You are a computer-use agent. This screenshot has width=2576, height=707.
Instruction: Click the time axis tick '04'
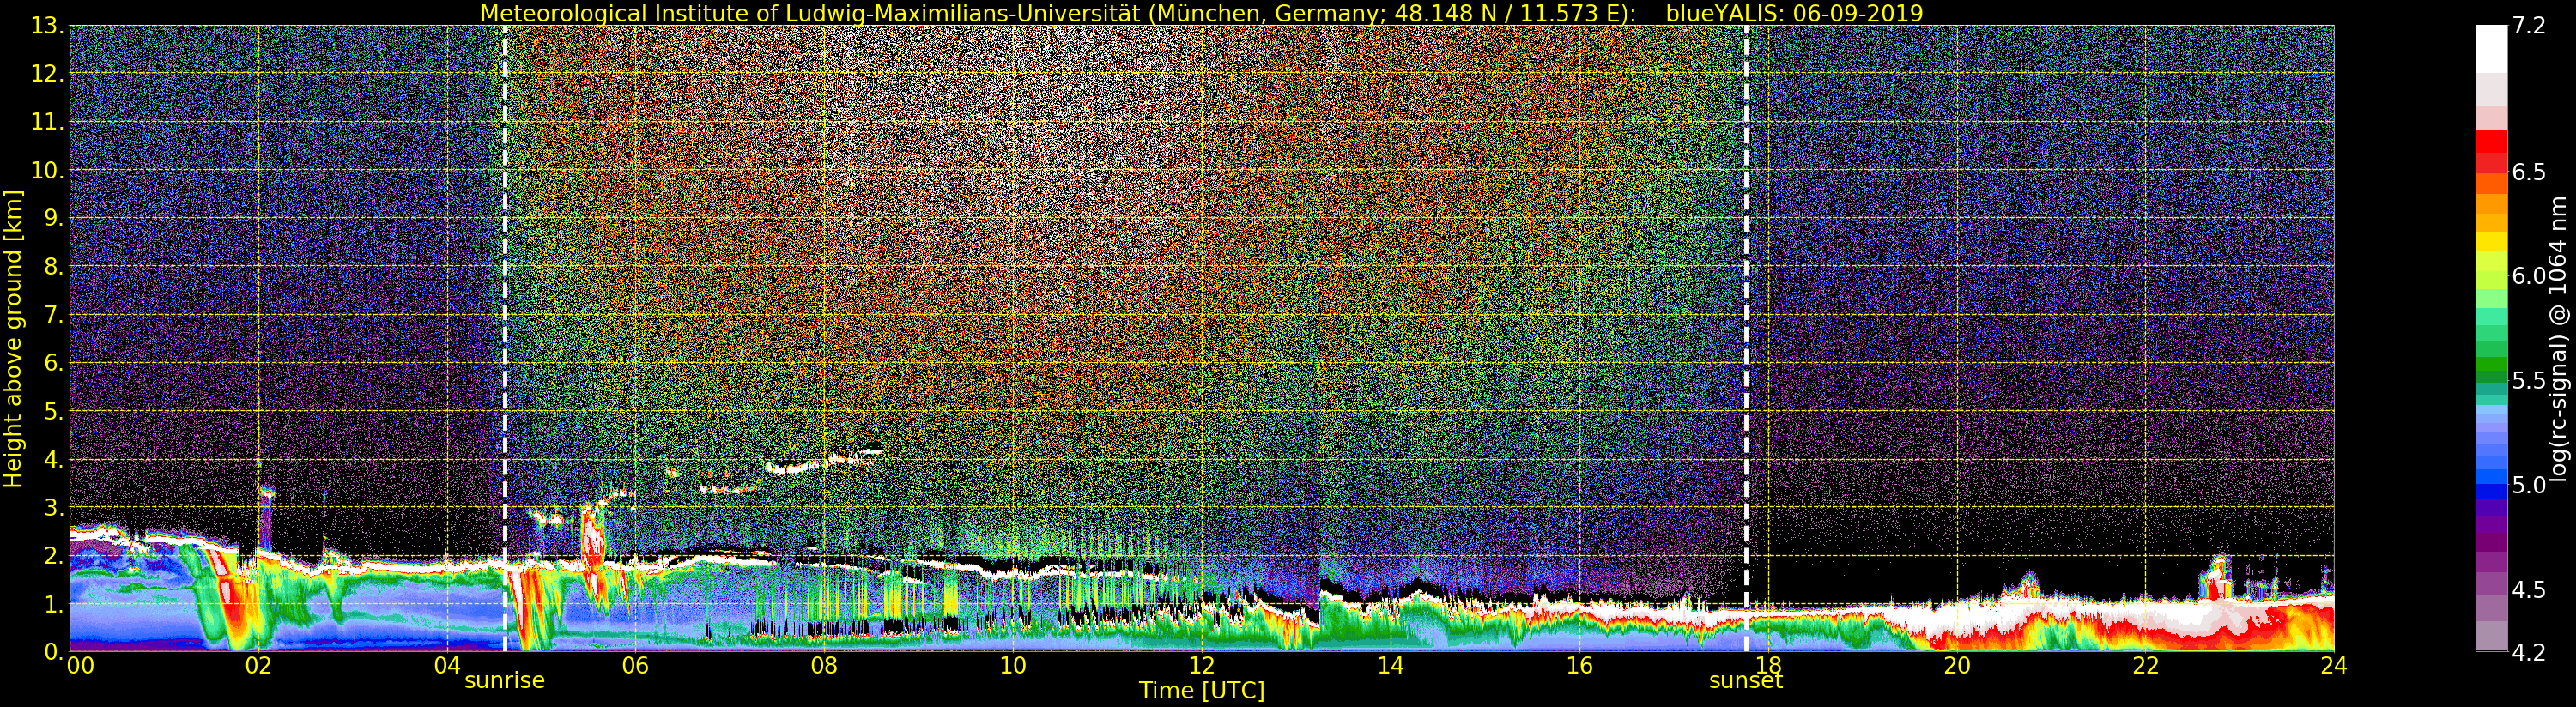(447, 666)
